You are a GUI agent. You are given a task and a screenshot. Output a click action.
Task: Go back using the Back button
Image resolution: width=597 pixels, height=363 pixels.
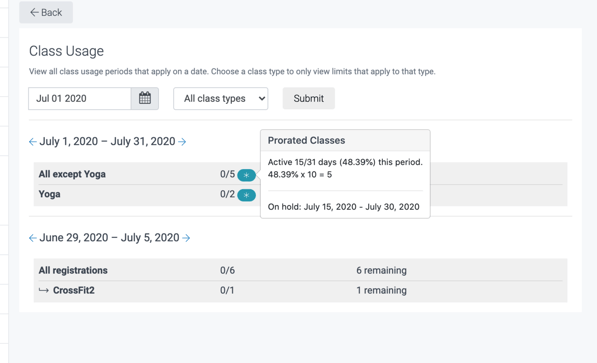(46, 12)
